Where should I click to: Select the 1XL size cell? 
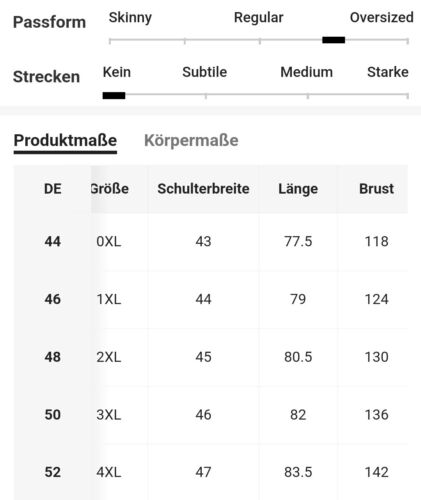(109, 299)
